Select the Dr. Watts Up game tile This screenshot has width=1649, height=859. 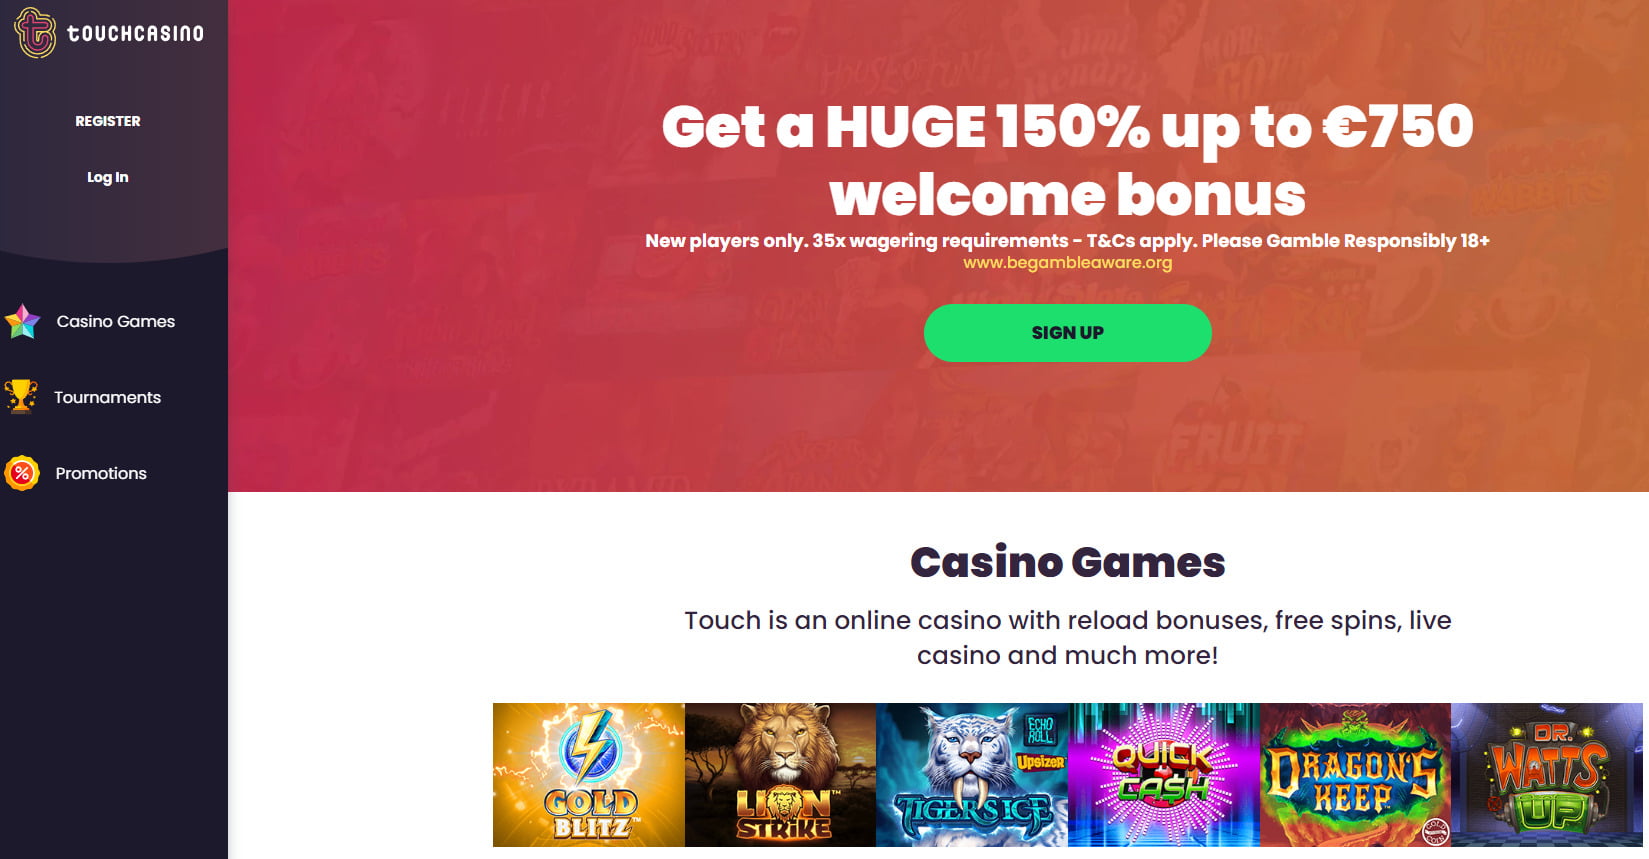tap(1547, 775)
